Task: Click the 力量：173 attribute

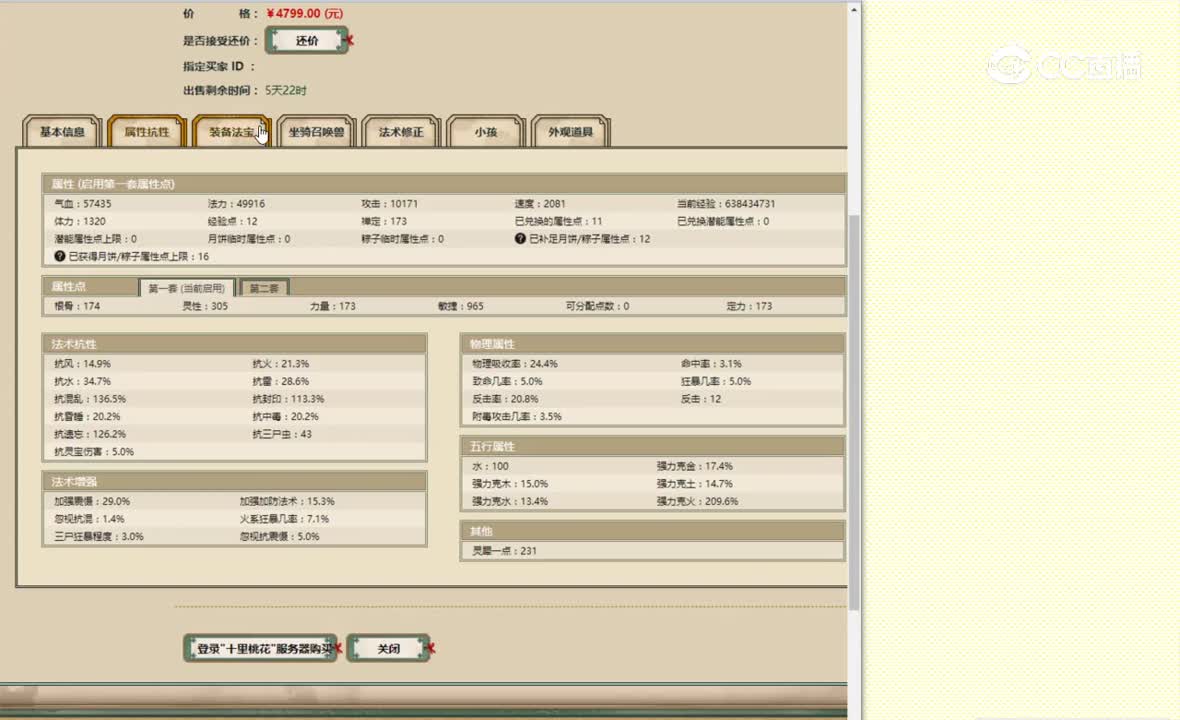Action: pos(333,306)
